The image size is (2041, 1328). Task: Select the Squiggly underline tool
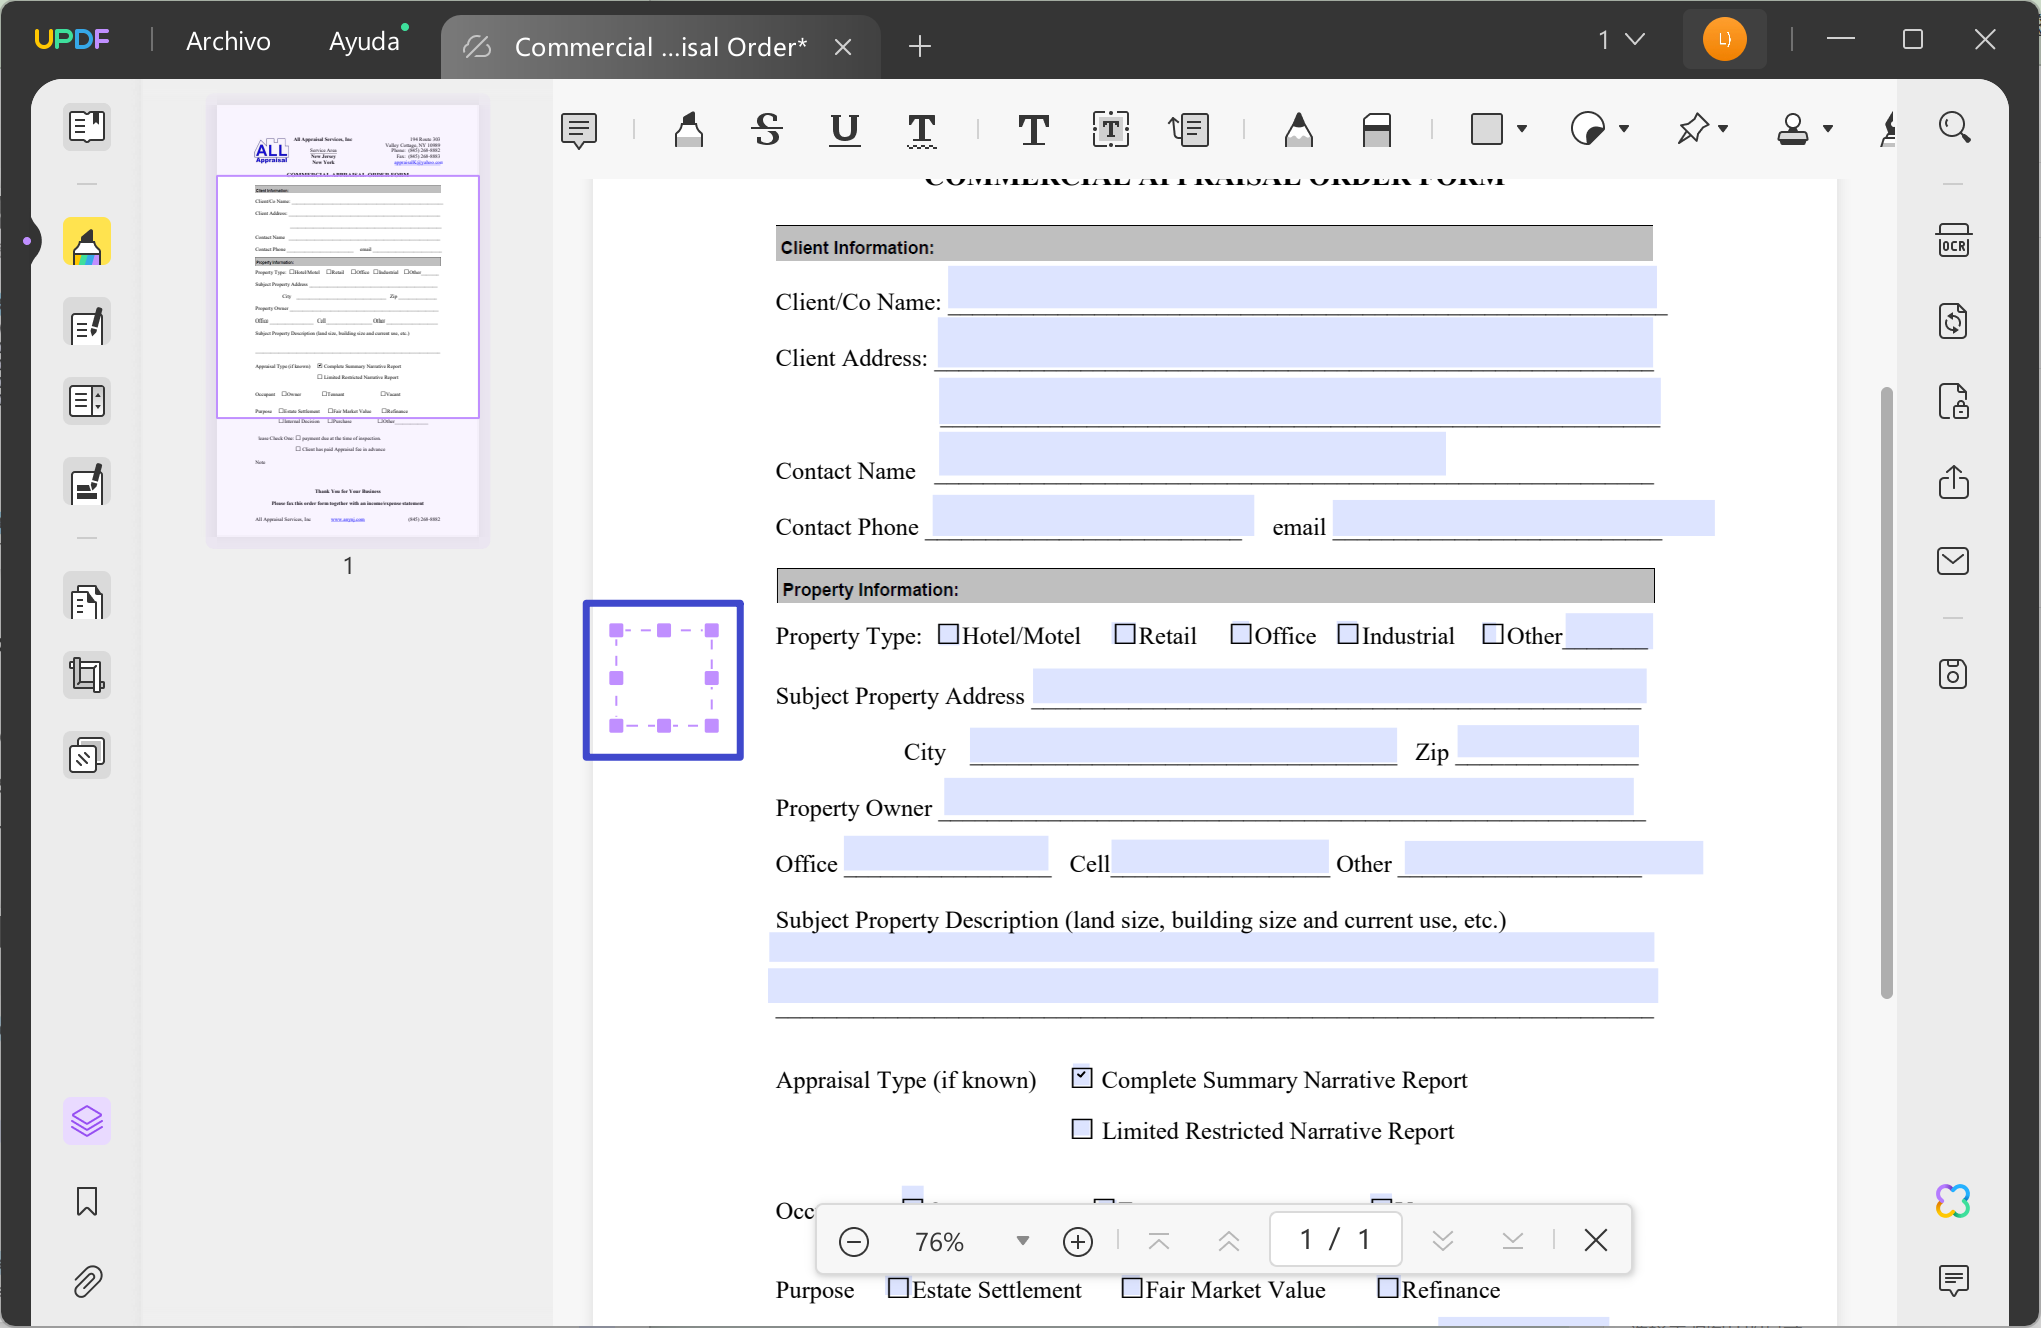pyautogui.click(x=922, y=130)
